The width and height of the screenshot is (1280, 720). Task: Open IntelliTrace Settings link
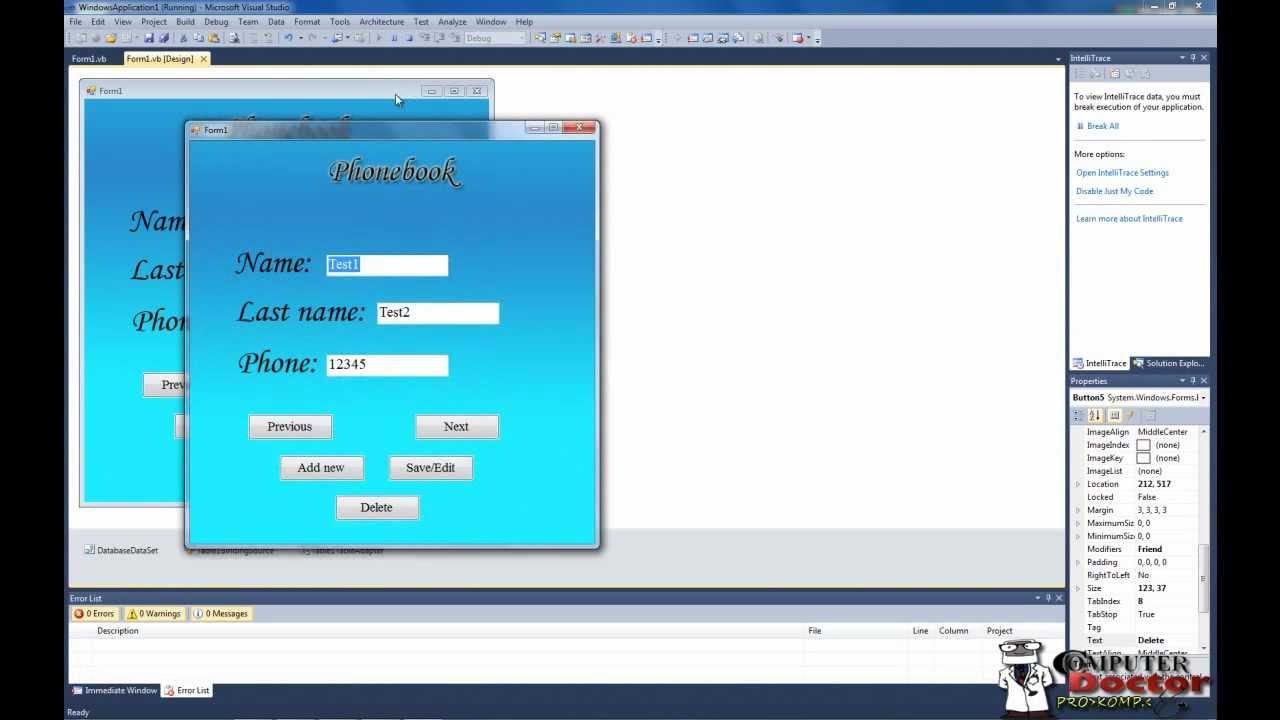point(1122,173)
